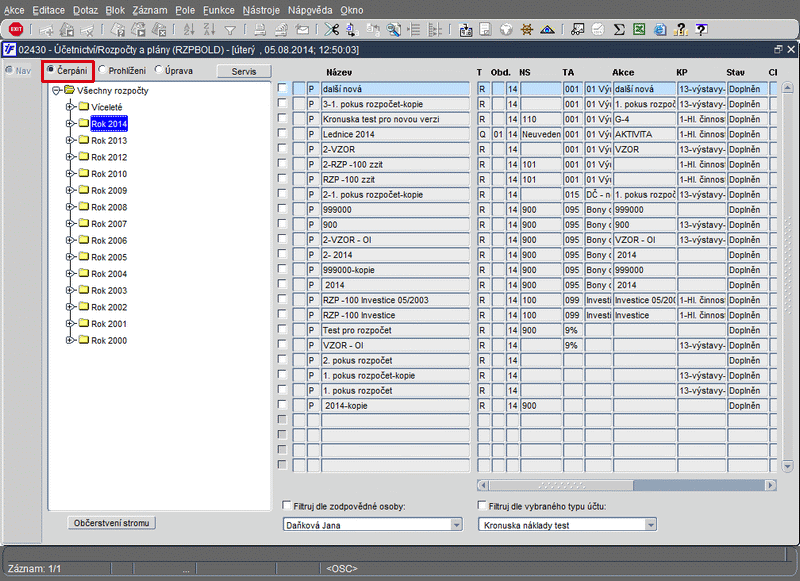Click the Sigma sum icon
This screenshot has width=800, height=581.
[619, 30]
